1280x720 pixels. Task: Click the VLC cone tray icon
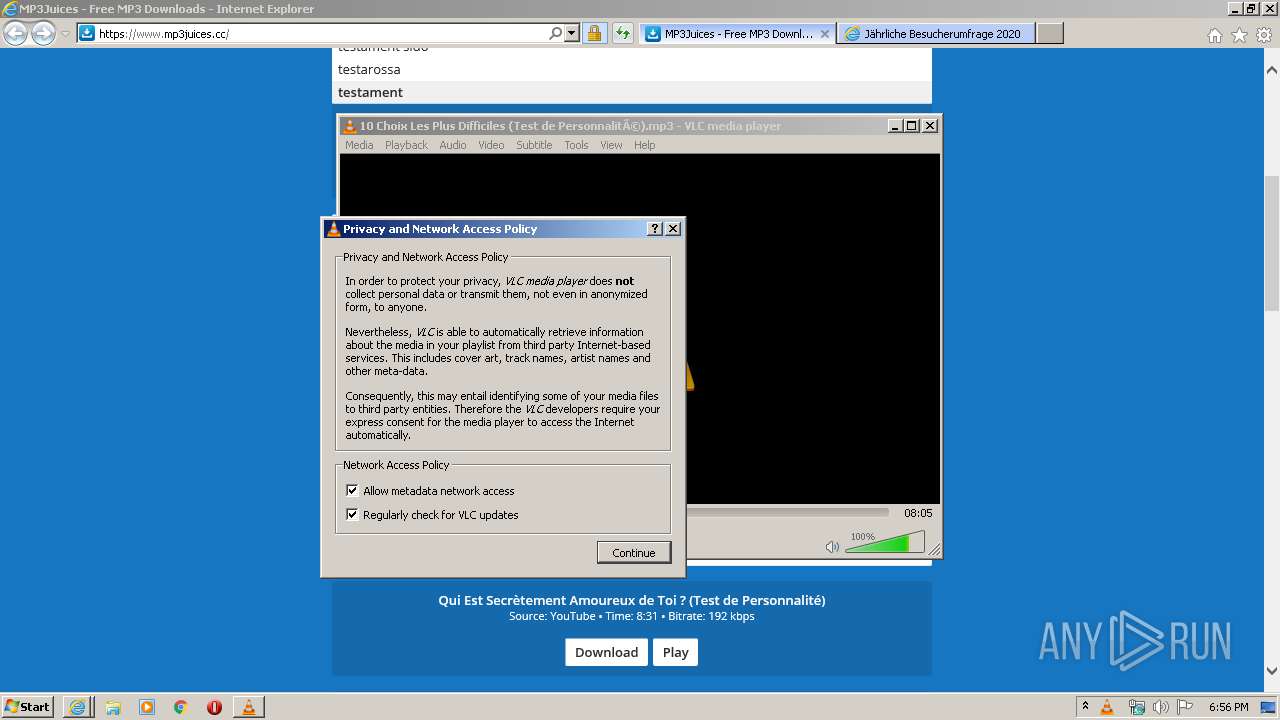tap(1107, 707)
